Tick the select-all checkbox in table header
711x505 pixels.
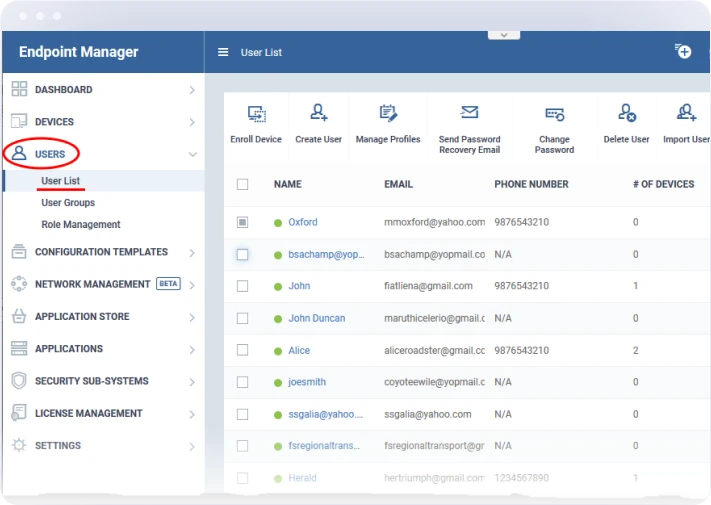(x=242, y=184)
